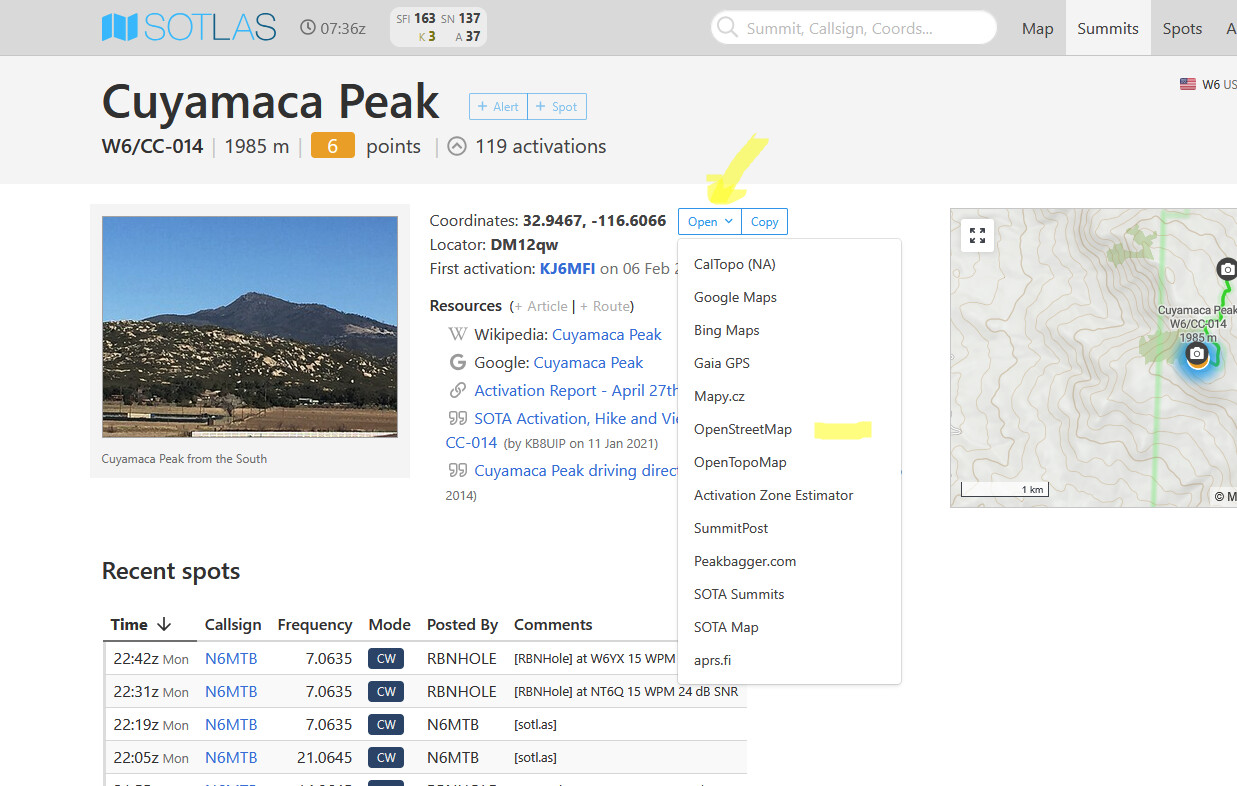1237x786 pixels.
Task: Open Activation Report - April 27th link
Action: point(576,390)
